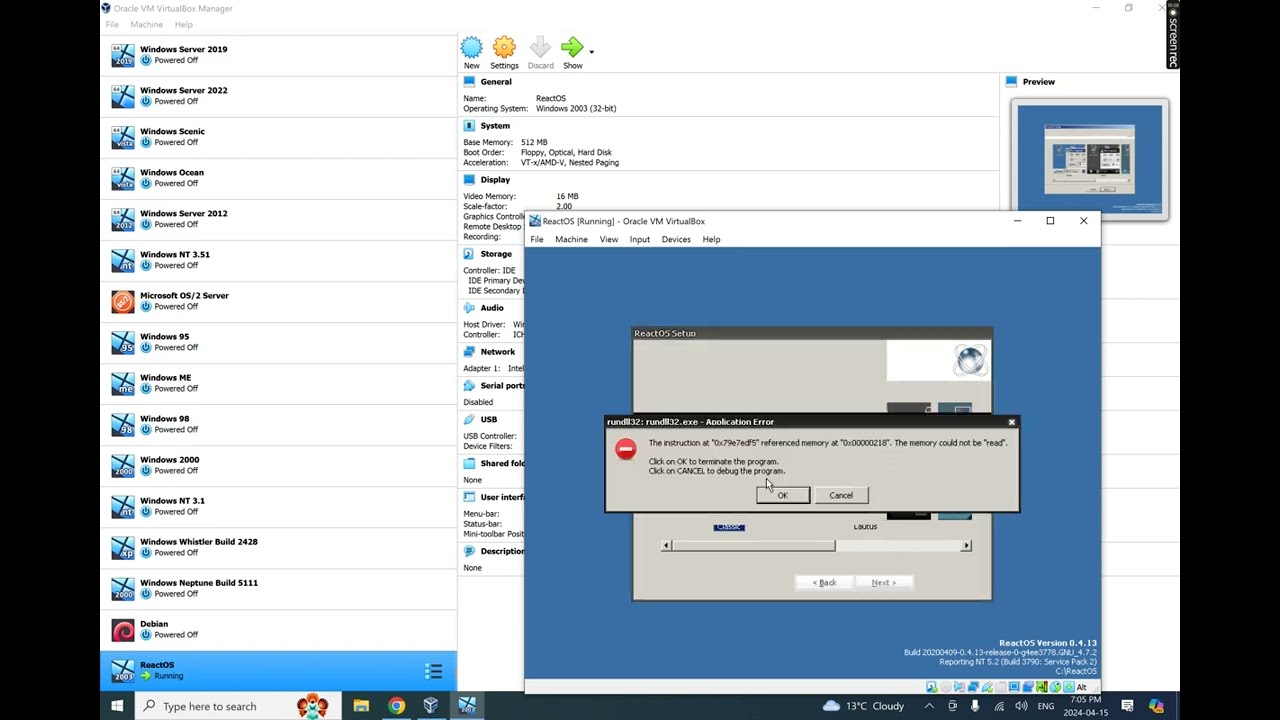Select Windows Neptune Build 5111 machine
Image resolution: width=1280 pixels, height=720 pixels.
pos(278,588)
